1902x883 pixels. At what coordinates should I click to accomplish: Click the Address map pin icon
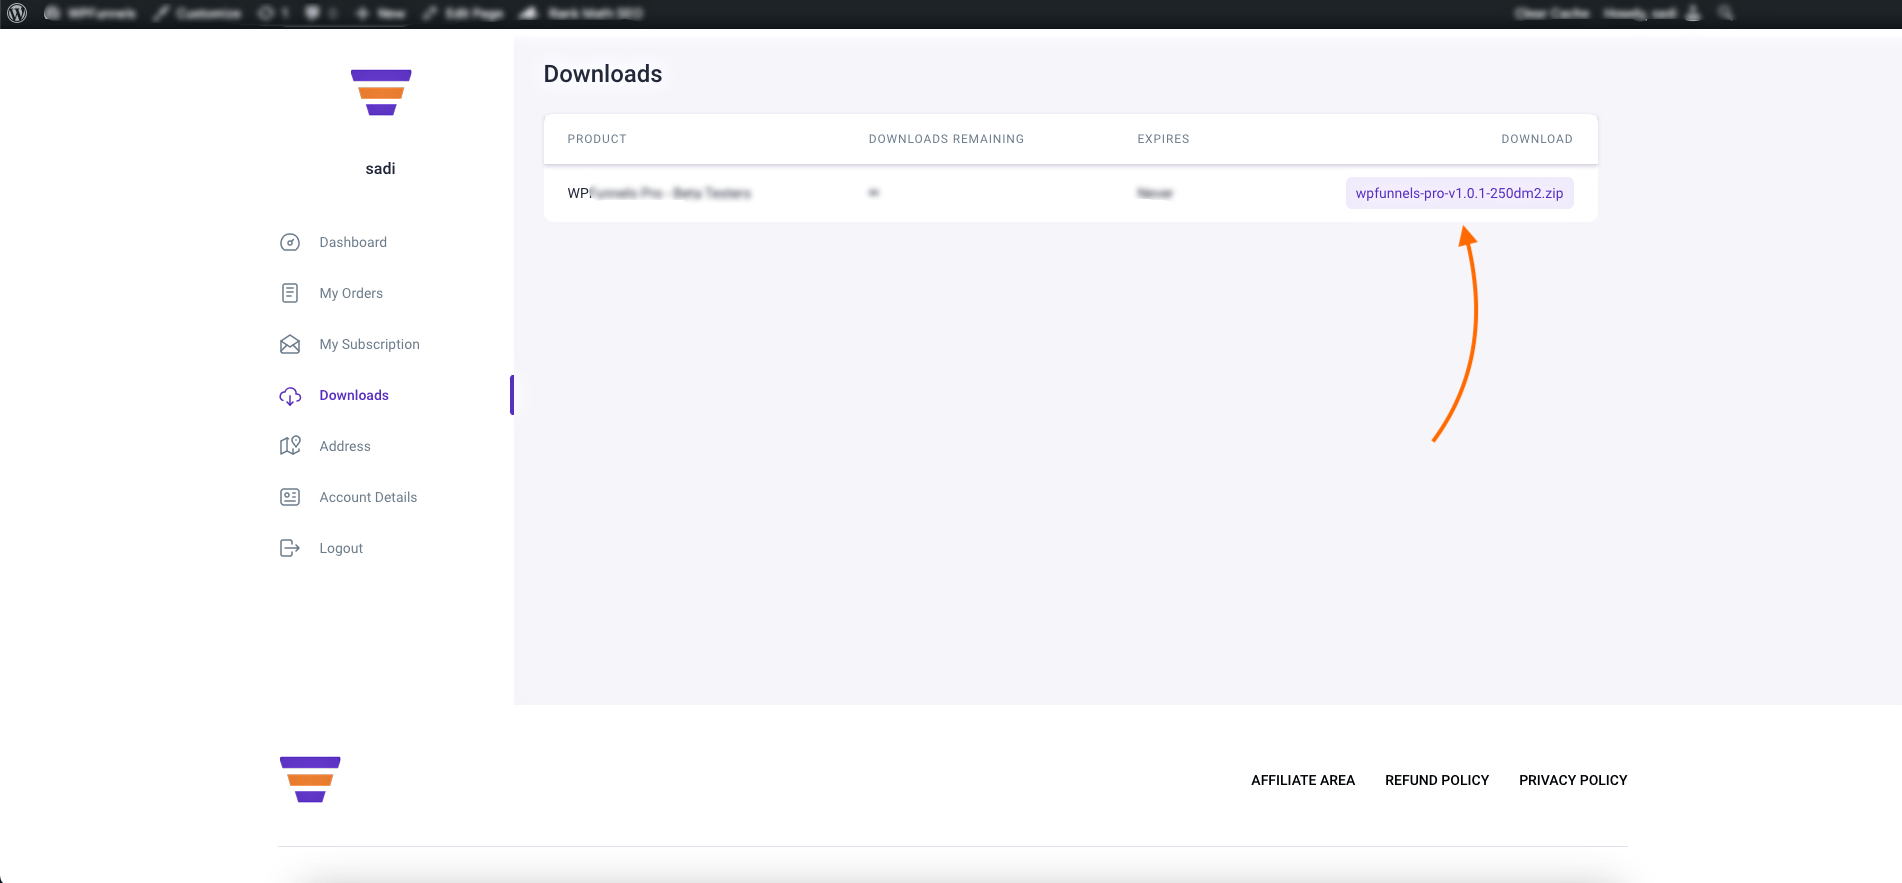290,446
